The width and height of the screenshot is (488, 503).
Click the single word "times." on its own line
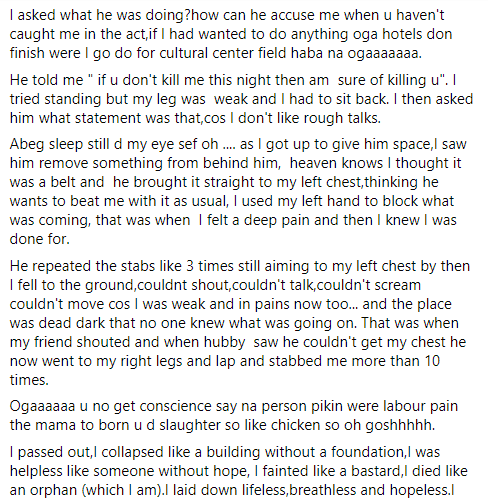click(29, 380)
